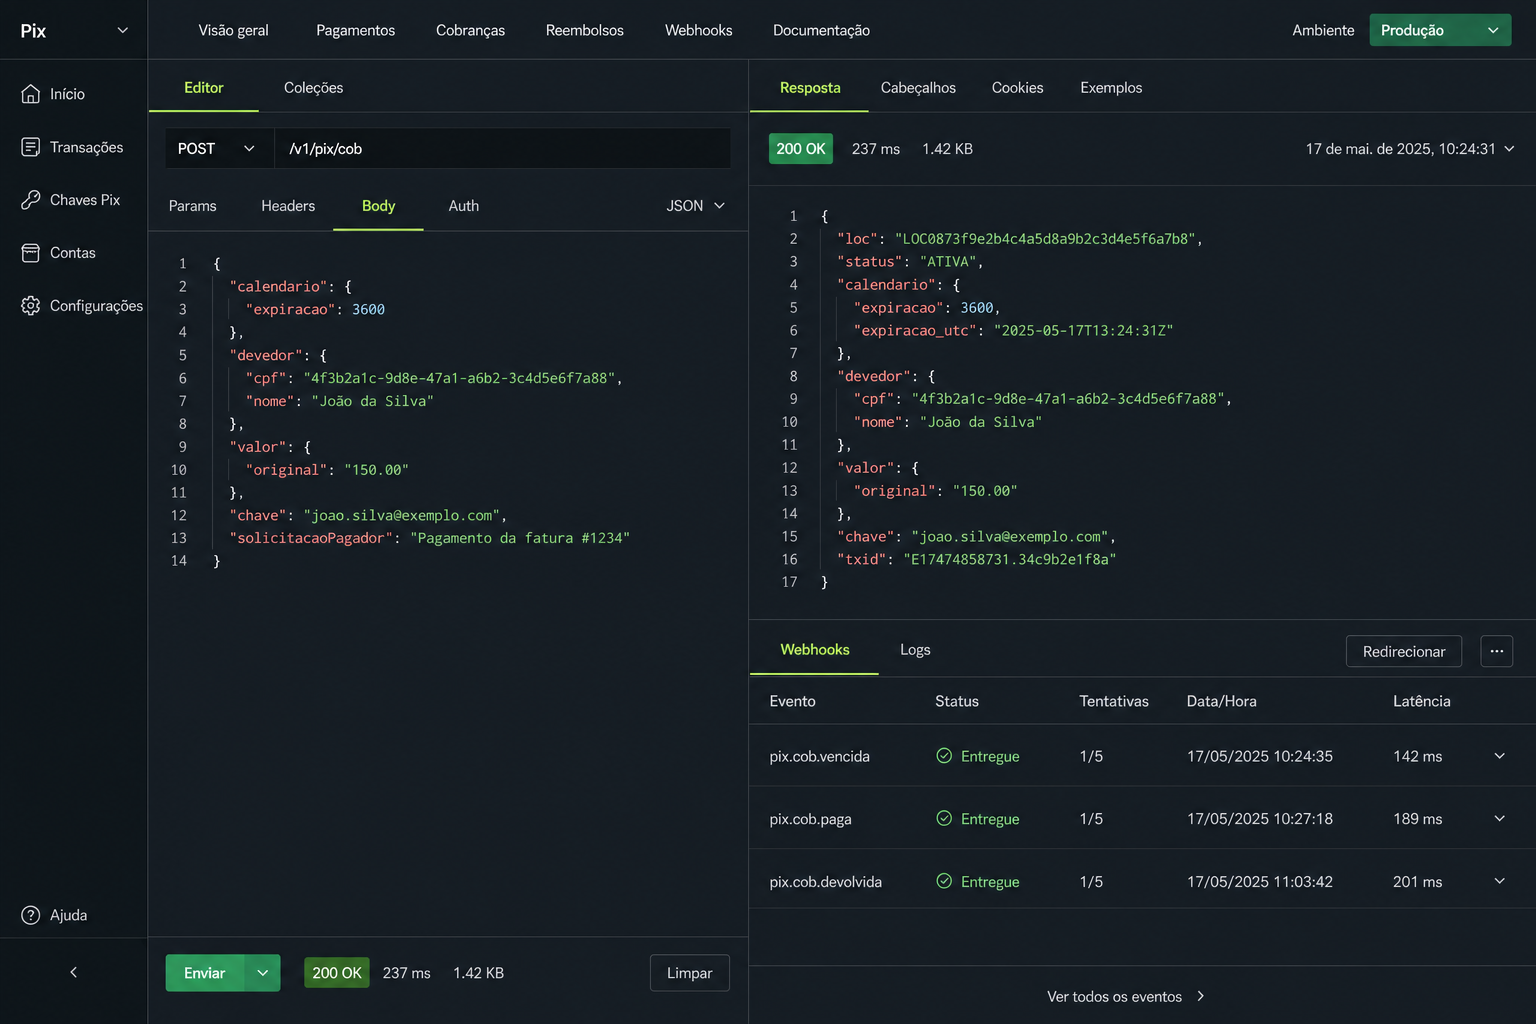Click the Evento column header
The height and width of the screenshot is (1024, 1536).
coord(792,701)
